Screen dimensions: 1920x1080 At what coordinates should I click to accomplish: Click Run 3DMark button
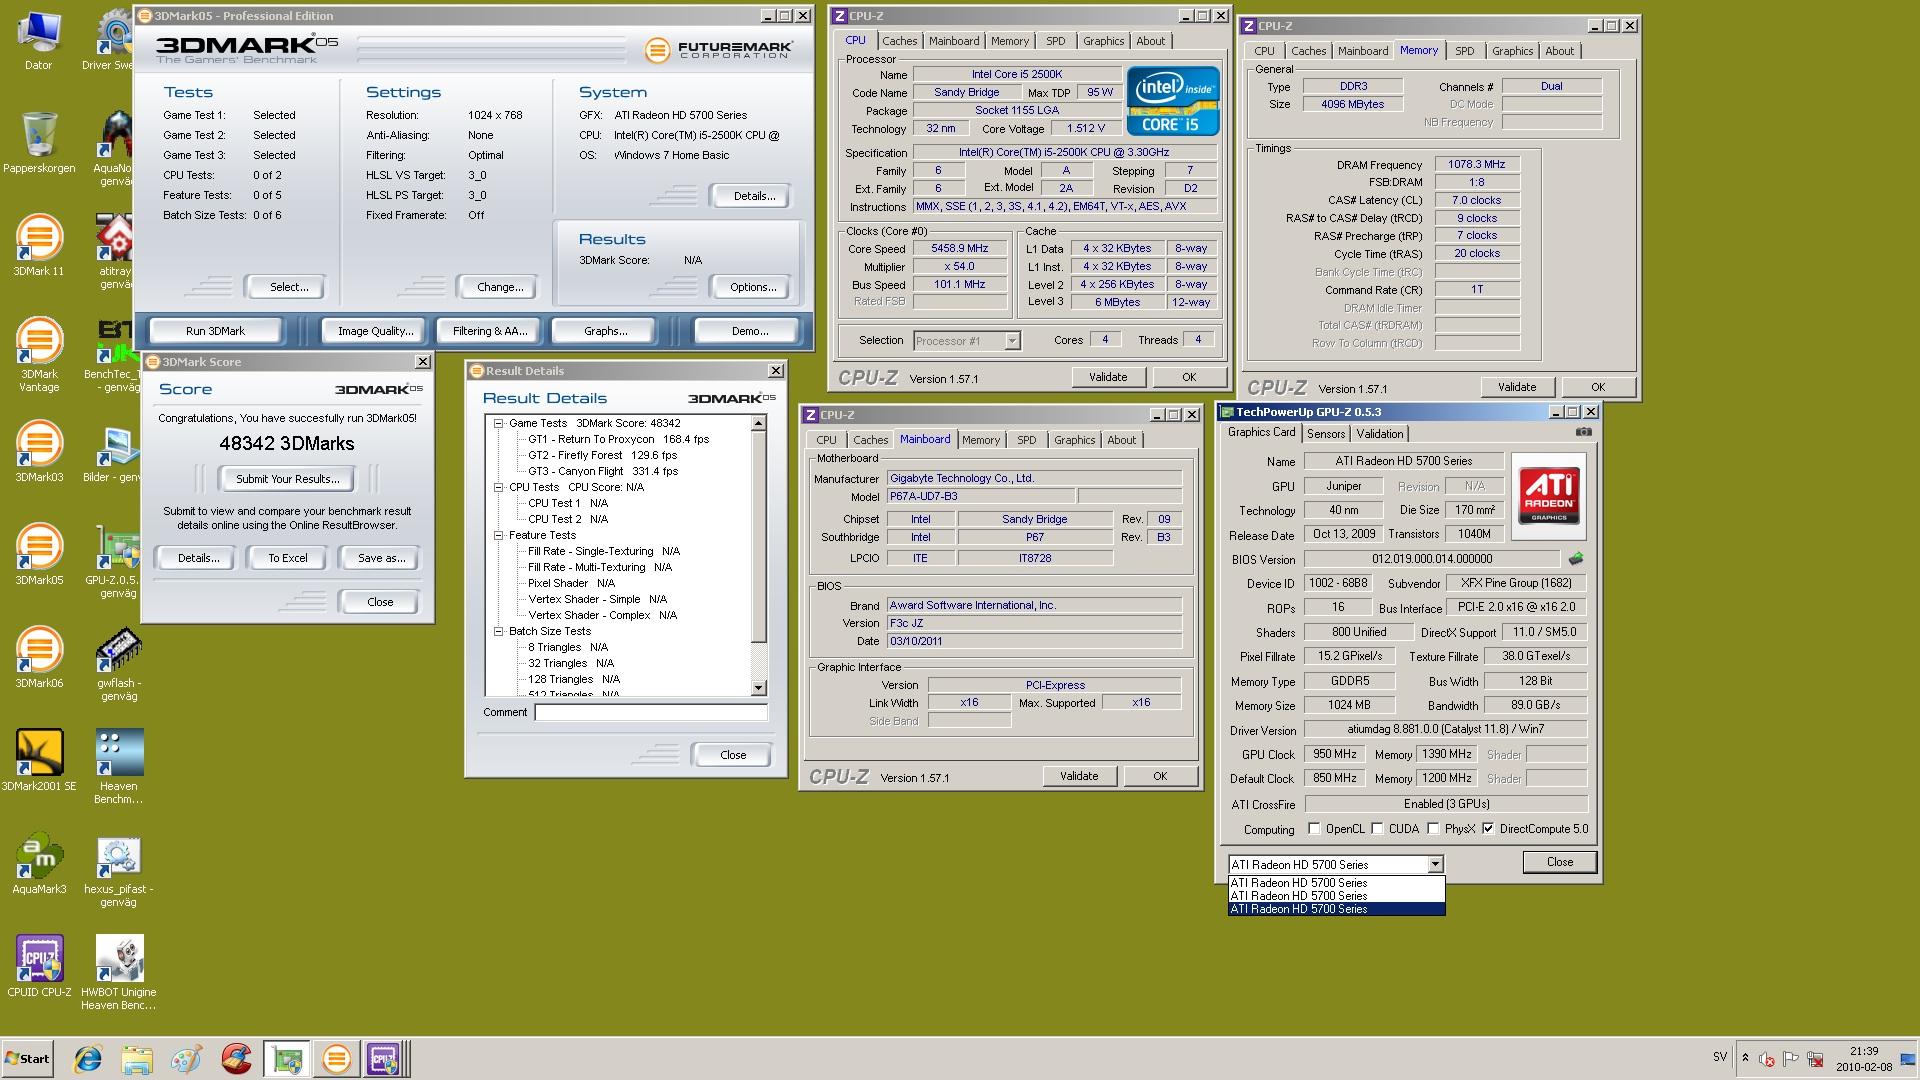215,331
